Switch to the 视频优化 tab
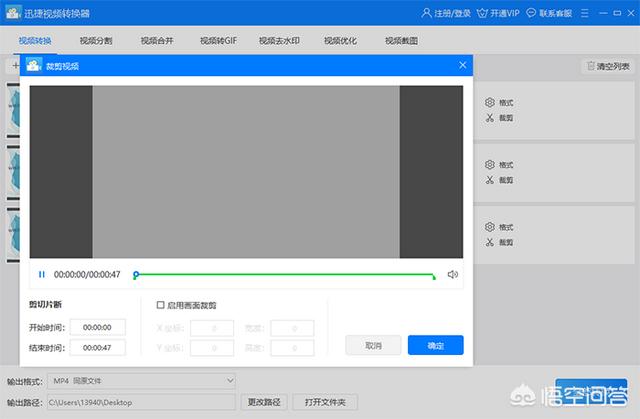This screenshot has height=419, width=640. point(340,40)
